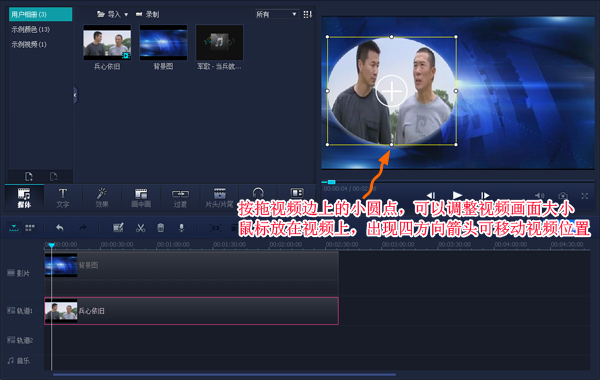Viewport: 600px width, 380px height.
Task: Click the bottom-right corner resize handle
Action: (x=456, y=145)
